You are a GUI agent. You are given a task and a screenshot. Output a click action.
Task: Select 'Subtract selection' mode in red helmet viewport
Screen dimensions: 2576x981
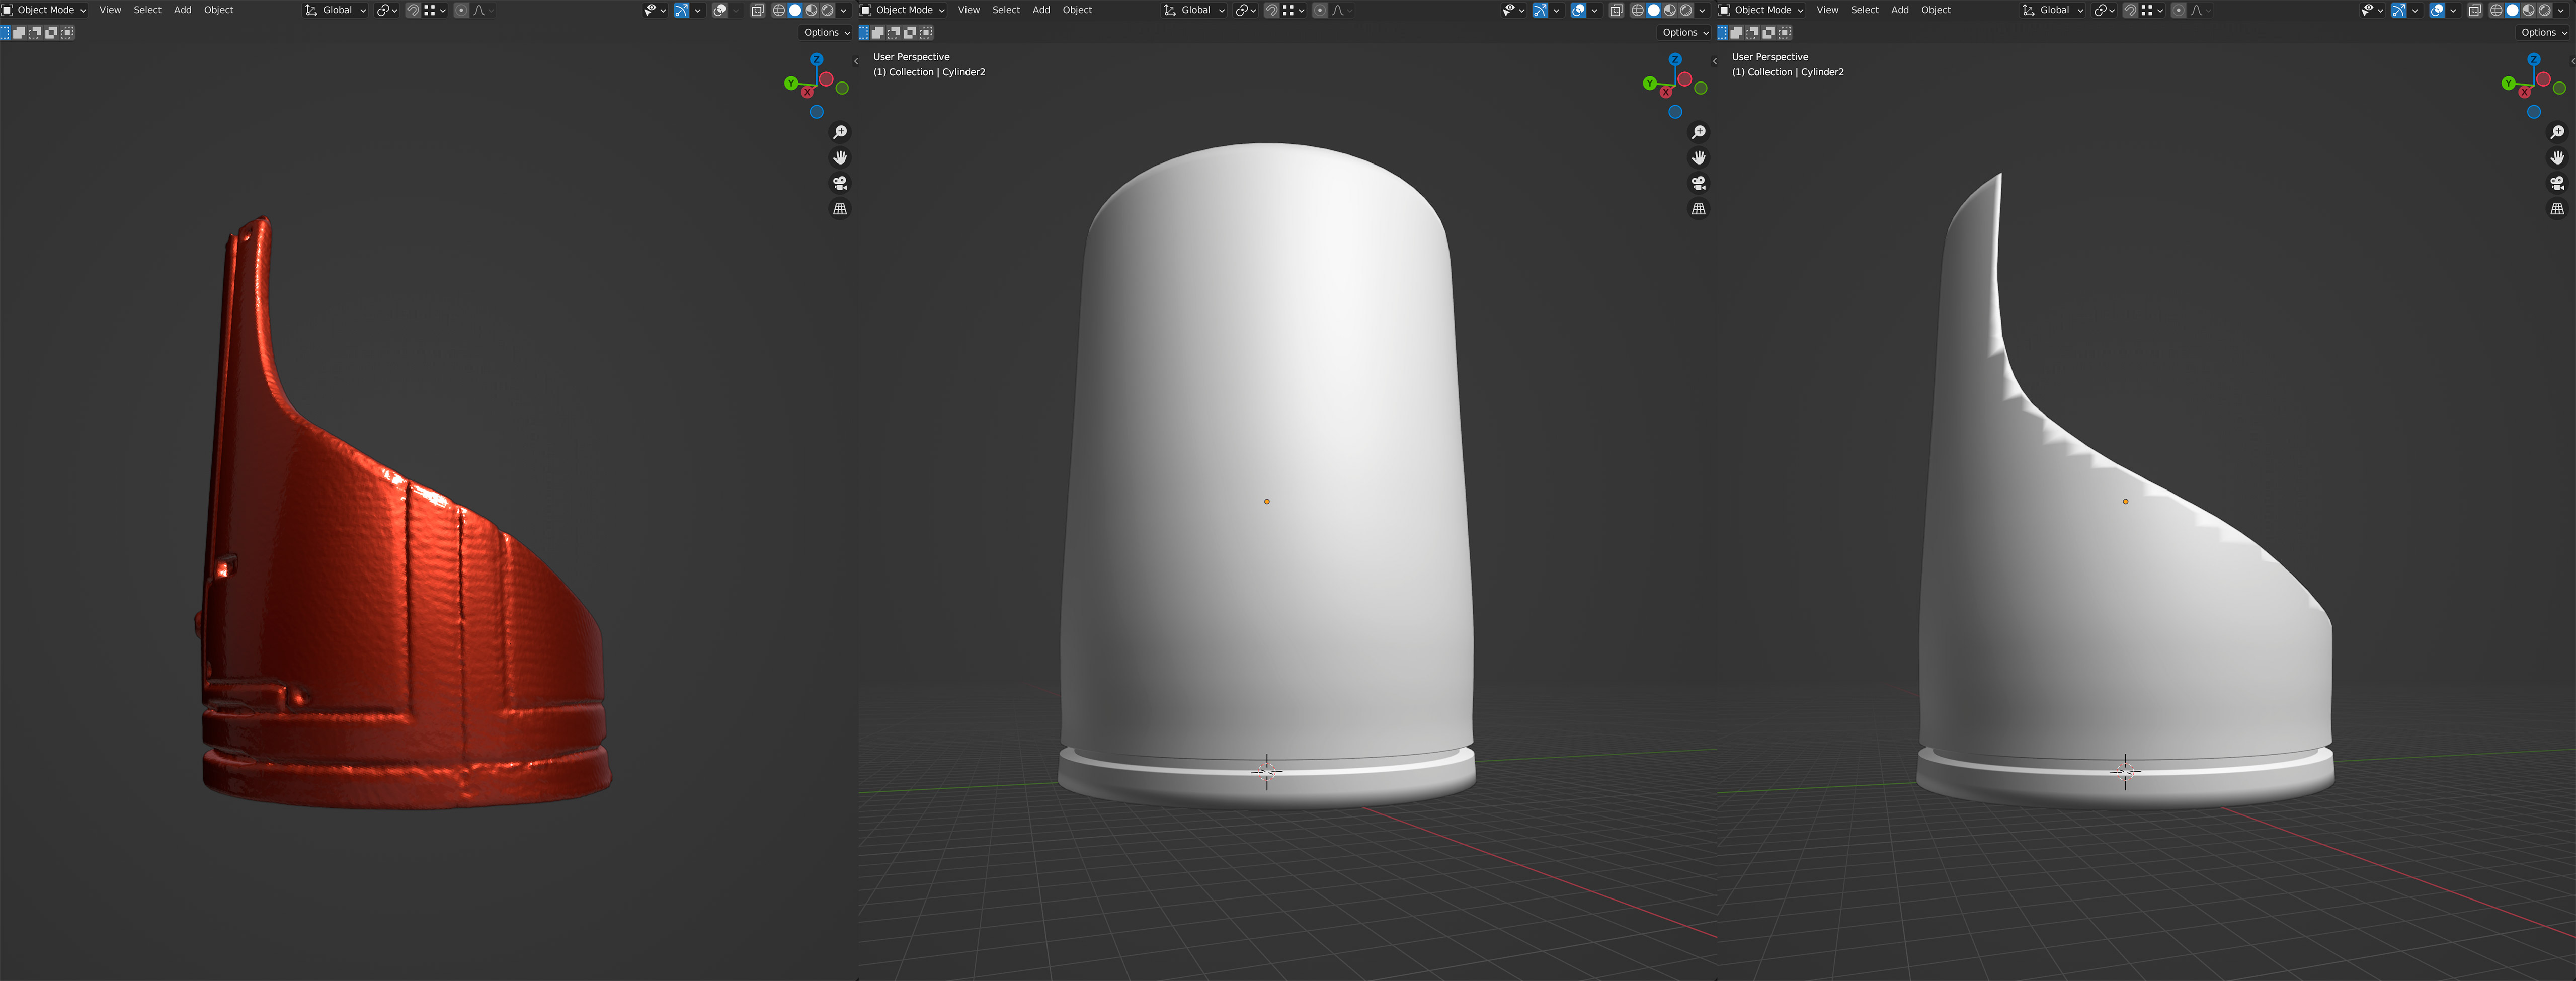coord(34,32)
